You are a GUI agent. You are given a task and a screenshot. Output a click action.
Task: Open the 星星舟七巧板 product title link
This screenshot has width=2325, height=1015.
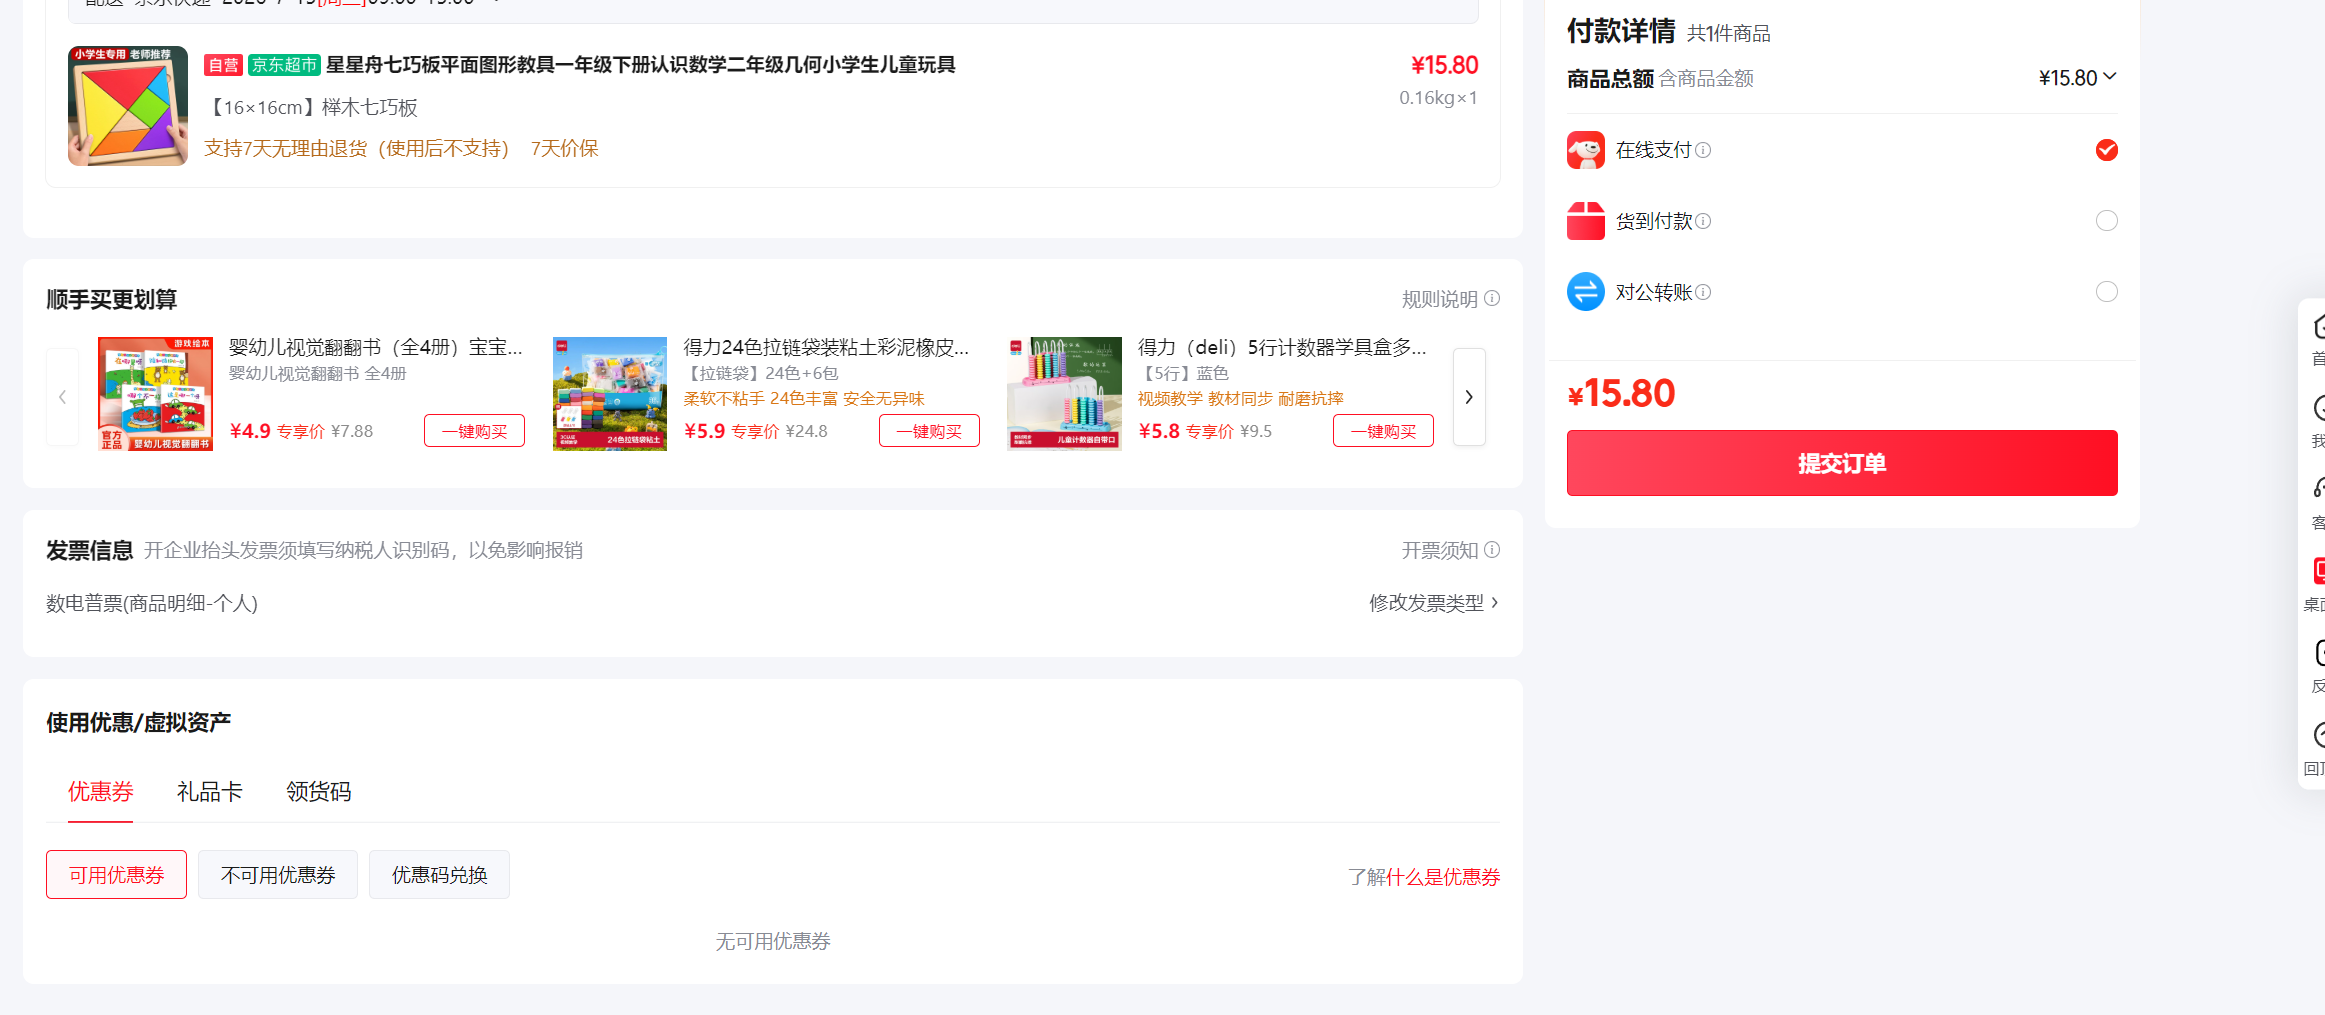(x=641, y=65)
